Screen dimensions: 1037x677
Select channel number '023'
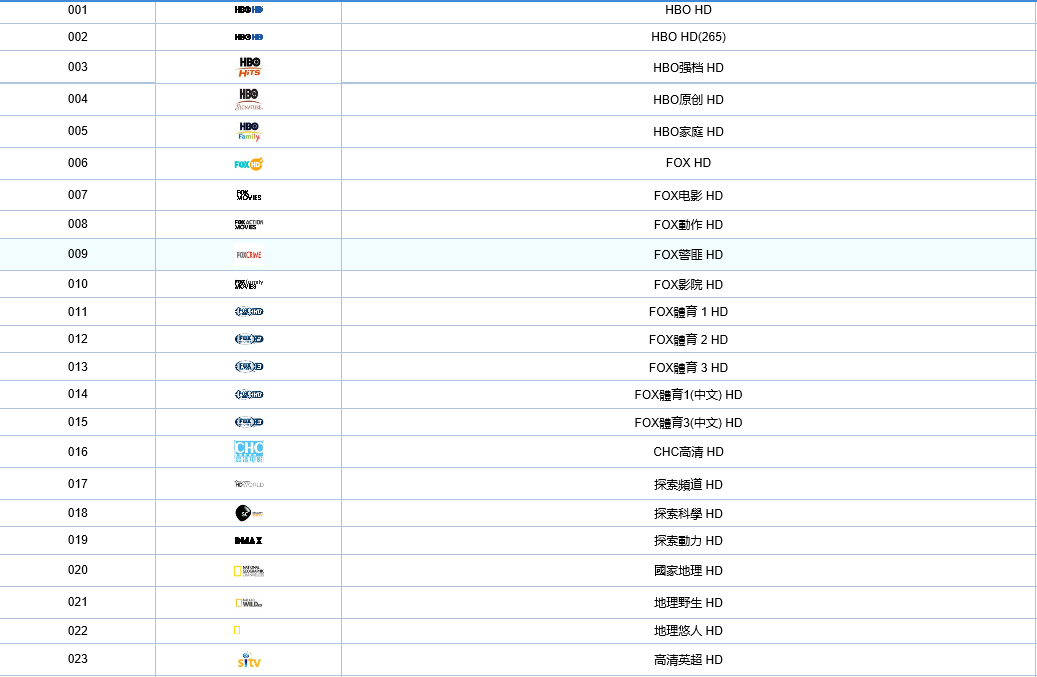77,658
